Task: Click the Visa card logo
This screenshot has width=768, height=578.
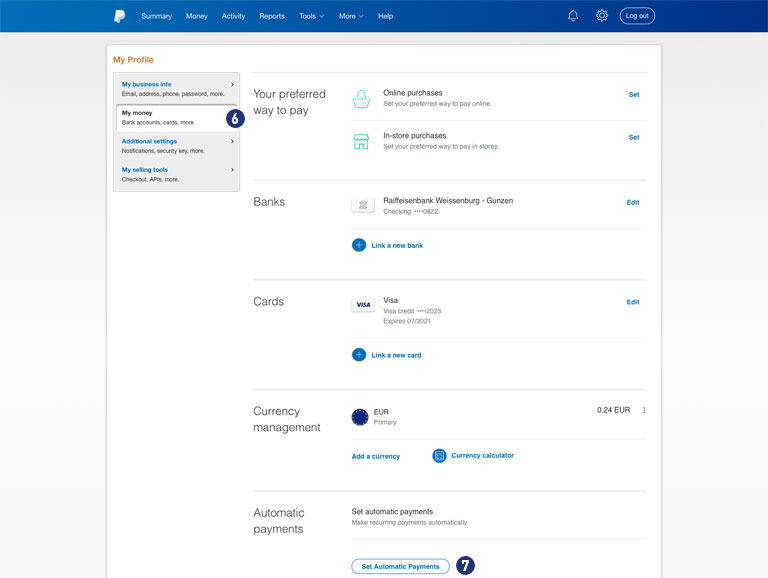Action: pos(363,305)
